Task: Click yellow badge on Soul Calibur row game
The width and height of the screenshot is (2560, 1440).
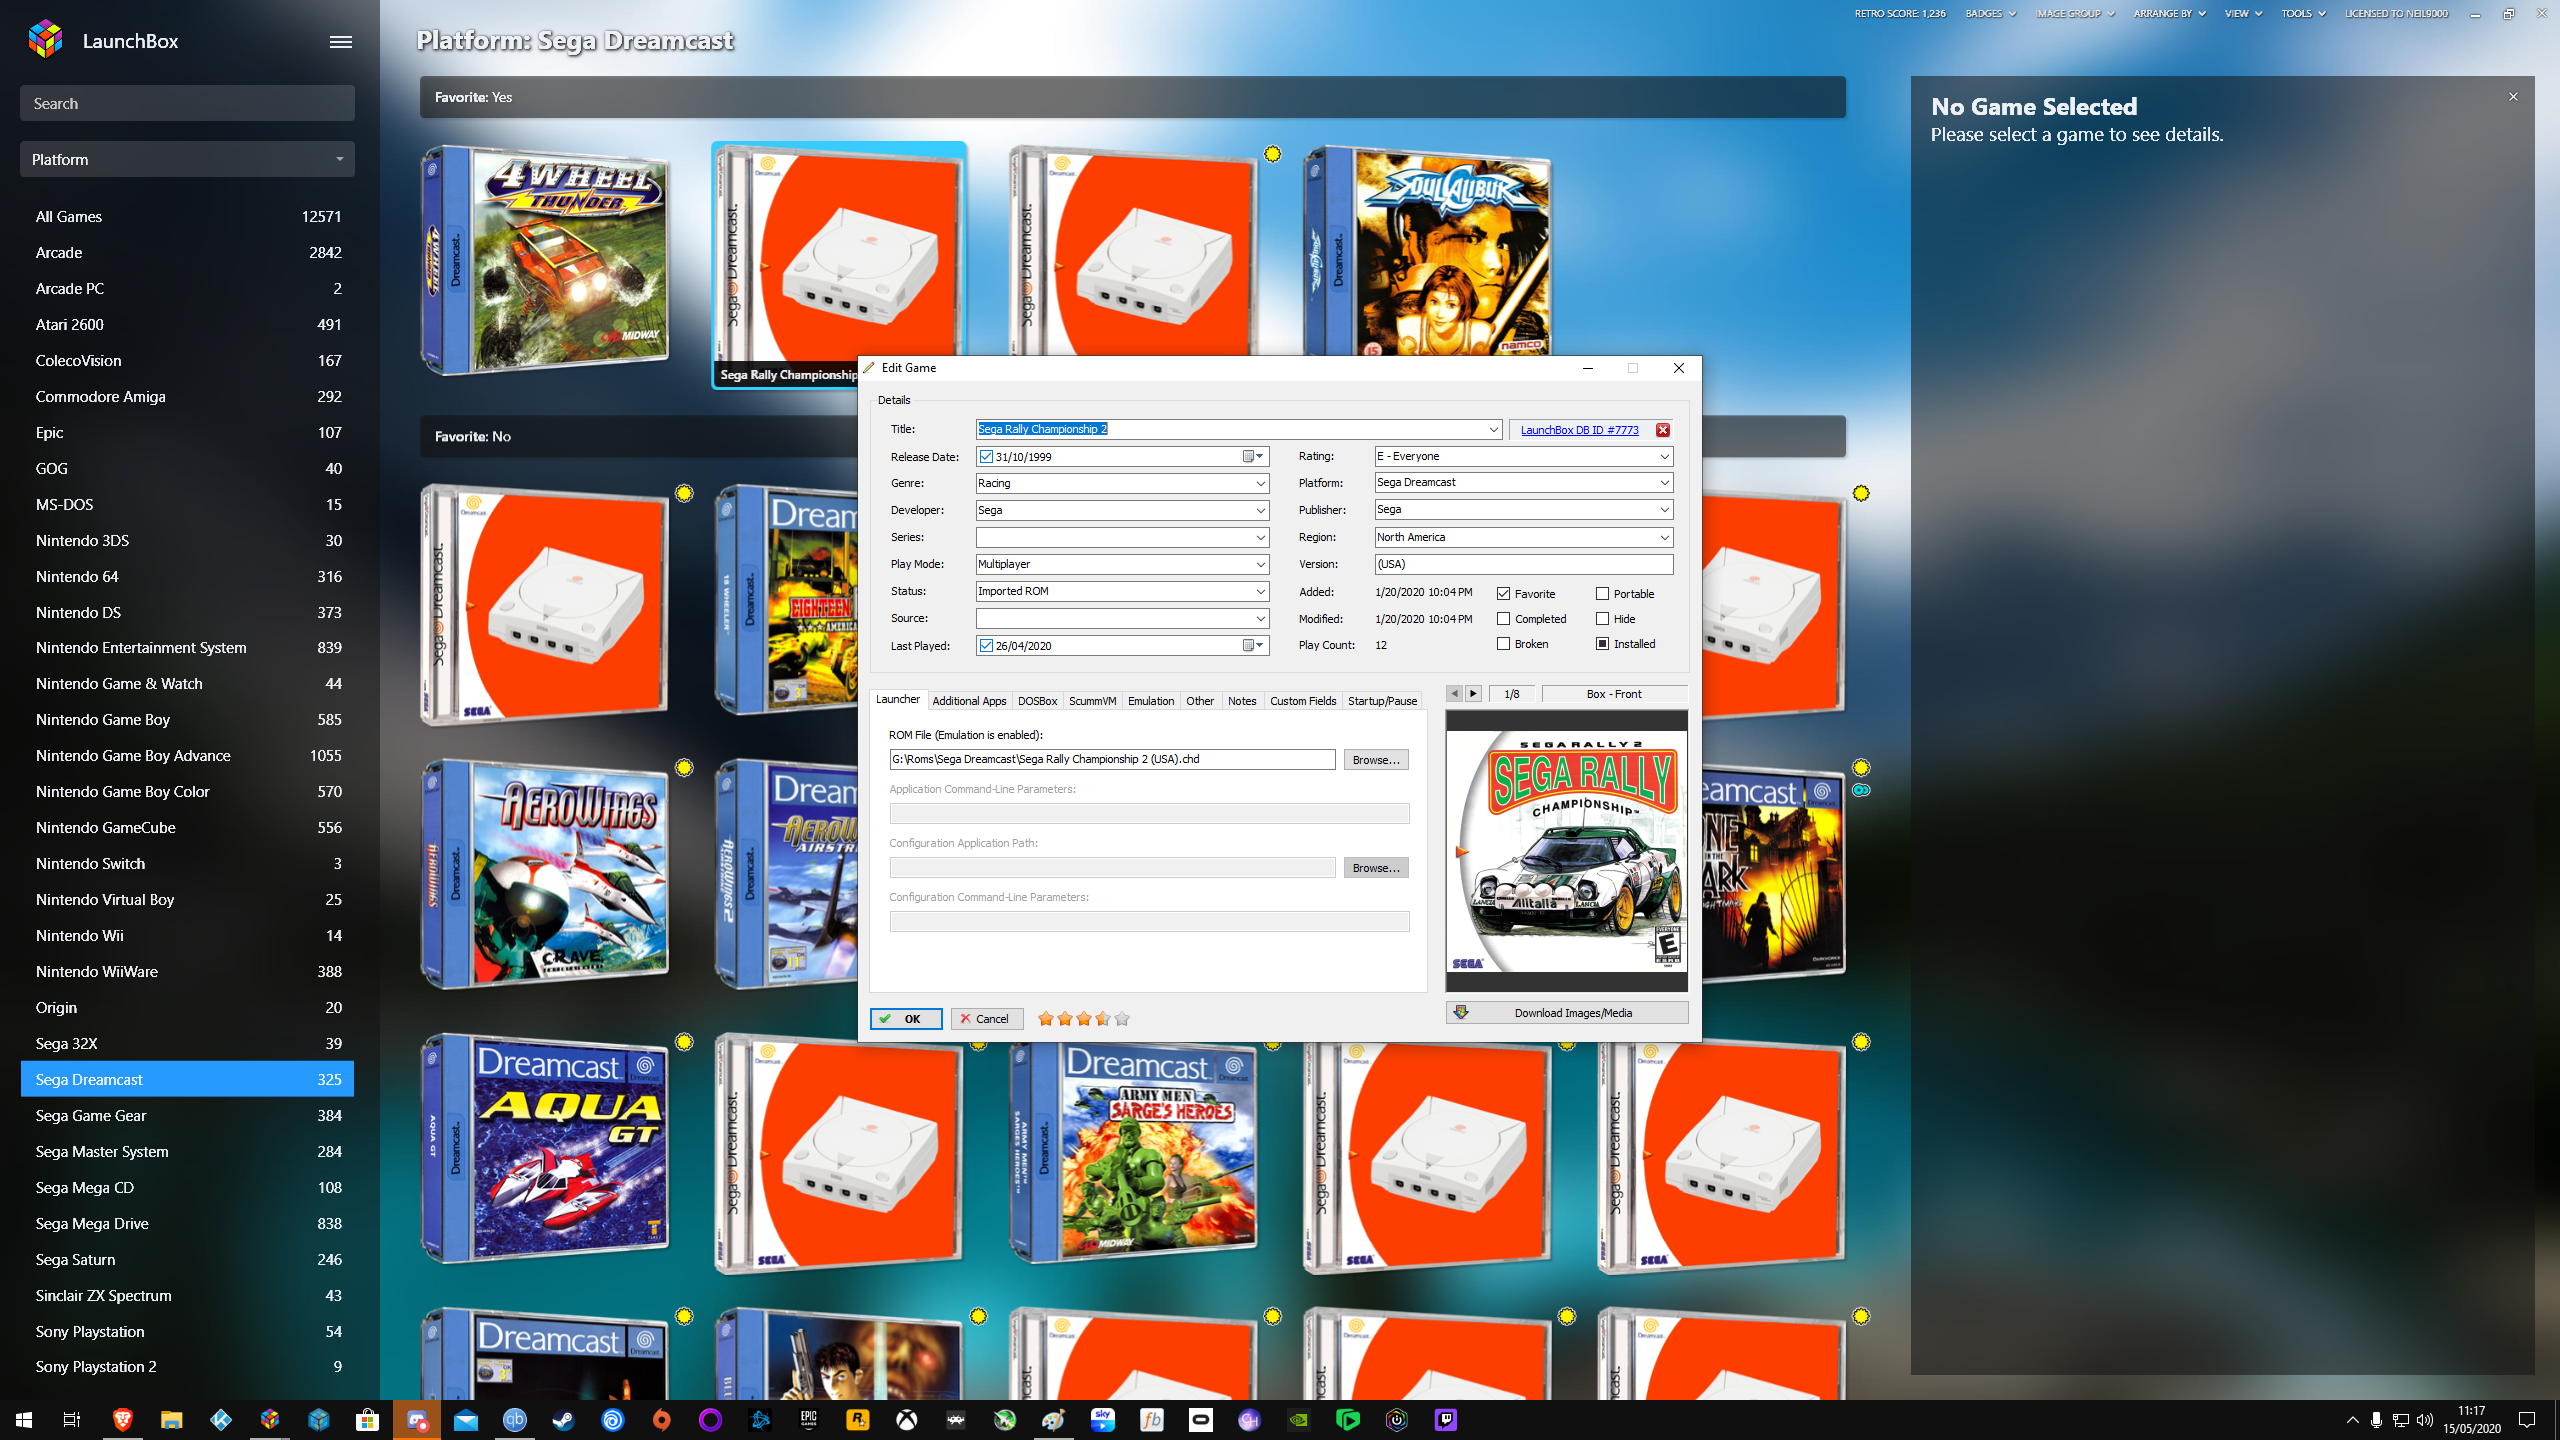Action: pyautogui.click(x=1272, y=154)
